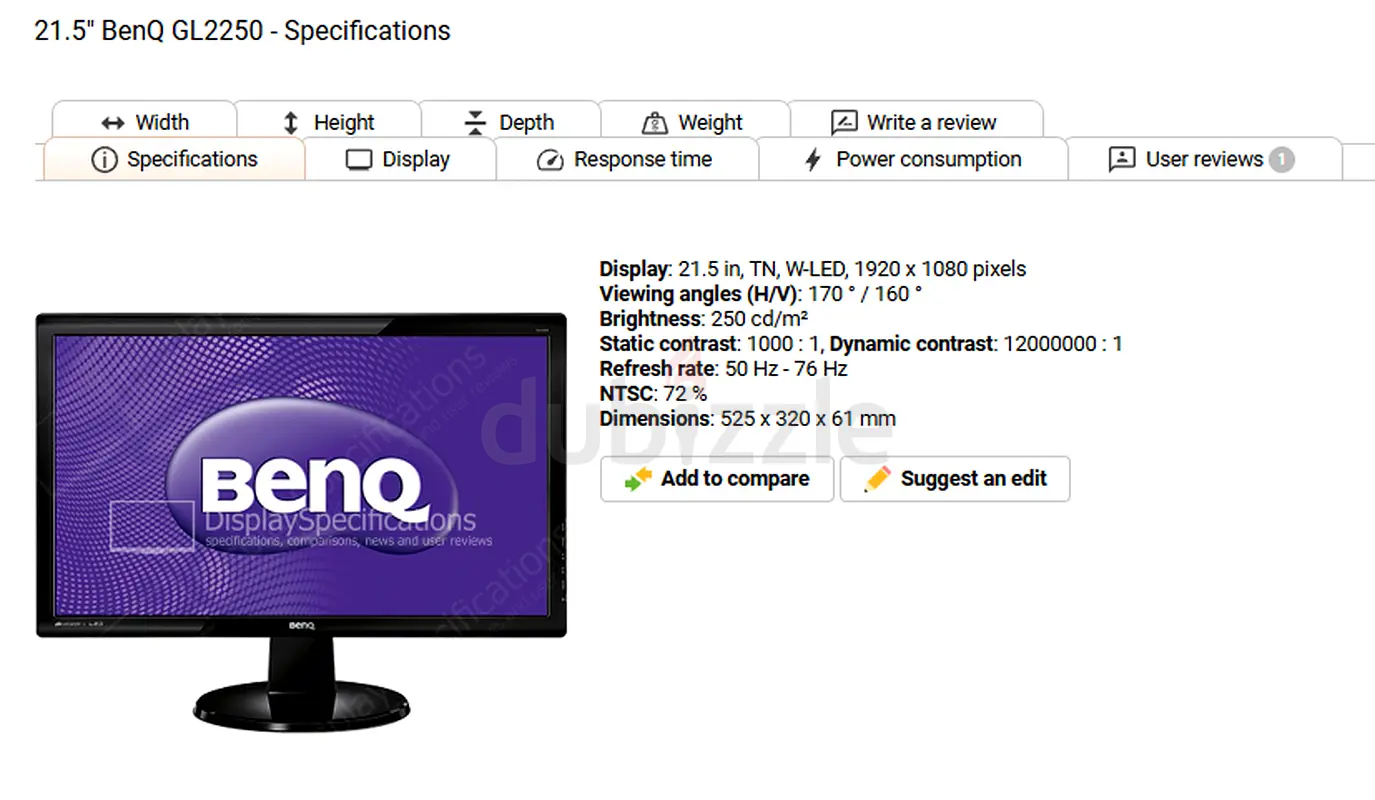
Task: Click the BenQ monitor product image
Action: 301,521
